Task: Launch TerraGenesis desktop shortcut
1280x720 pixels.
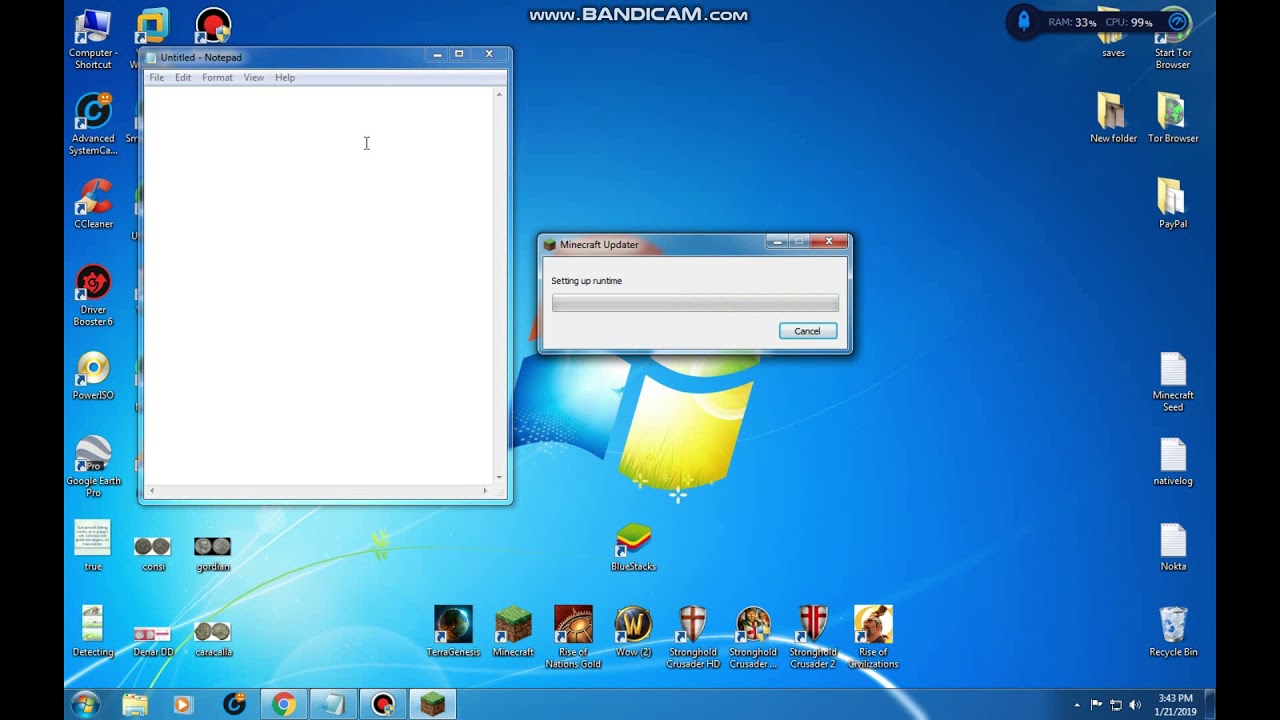Action: 453,631
